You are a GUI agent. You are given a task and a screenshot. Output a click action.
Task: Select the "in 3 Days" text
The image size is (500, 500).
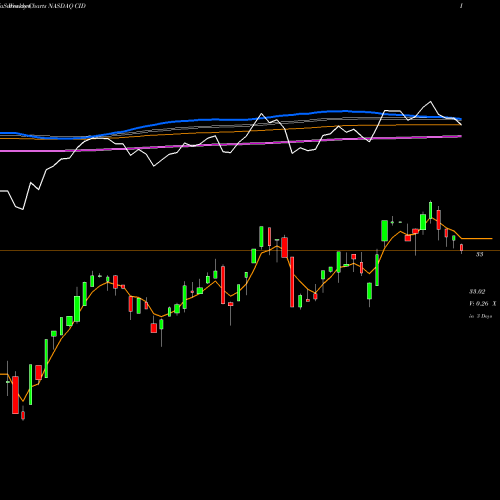[480, 316]
